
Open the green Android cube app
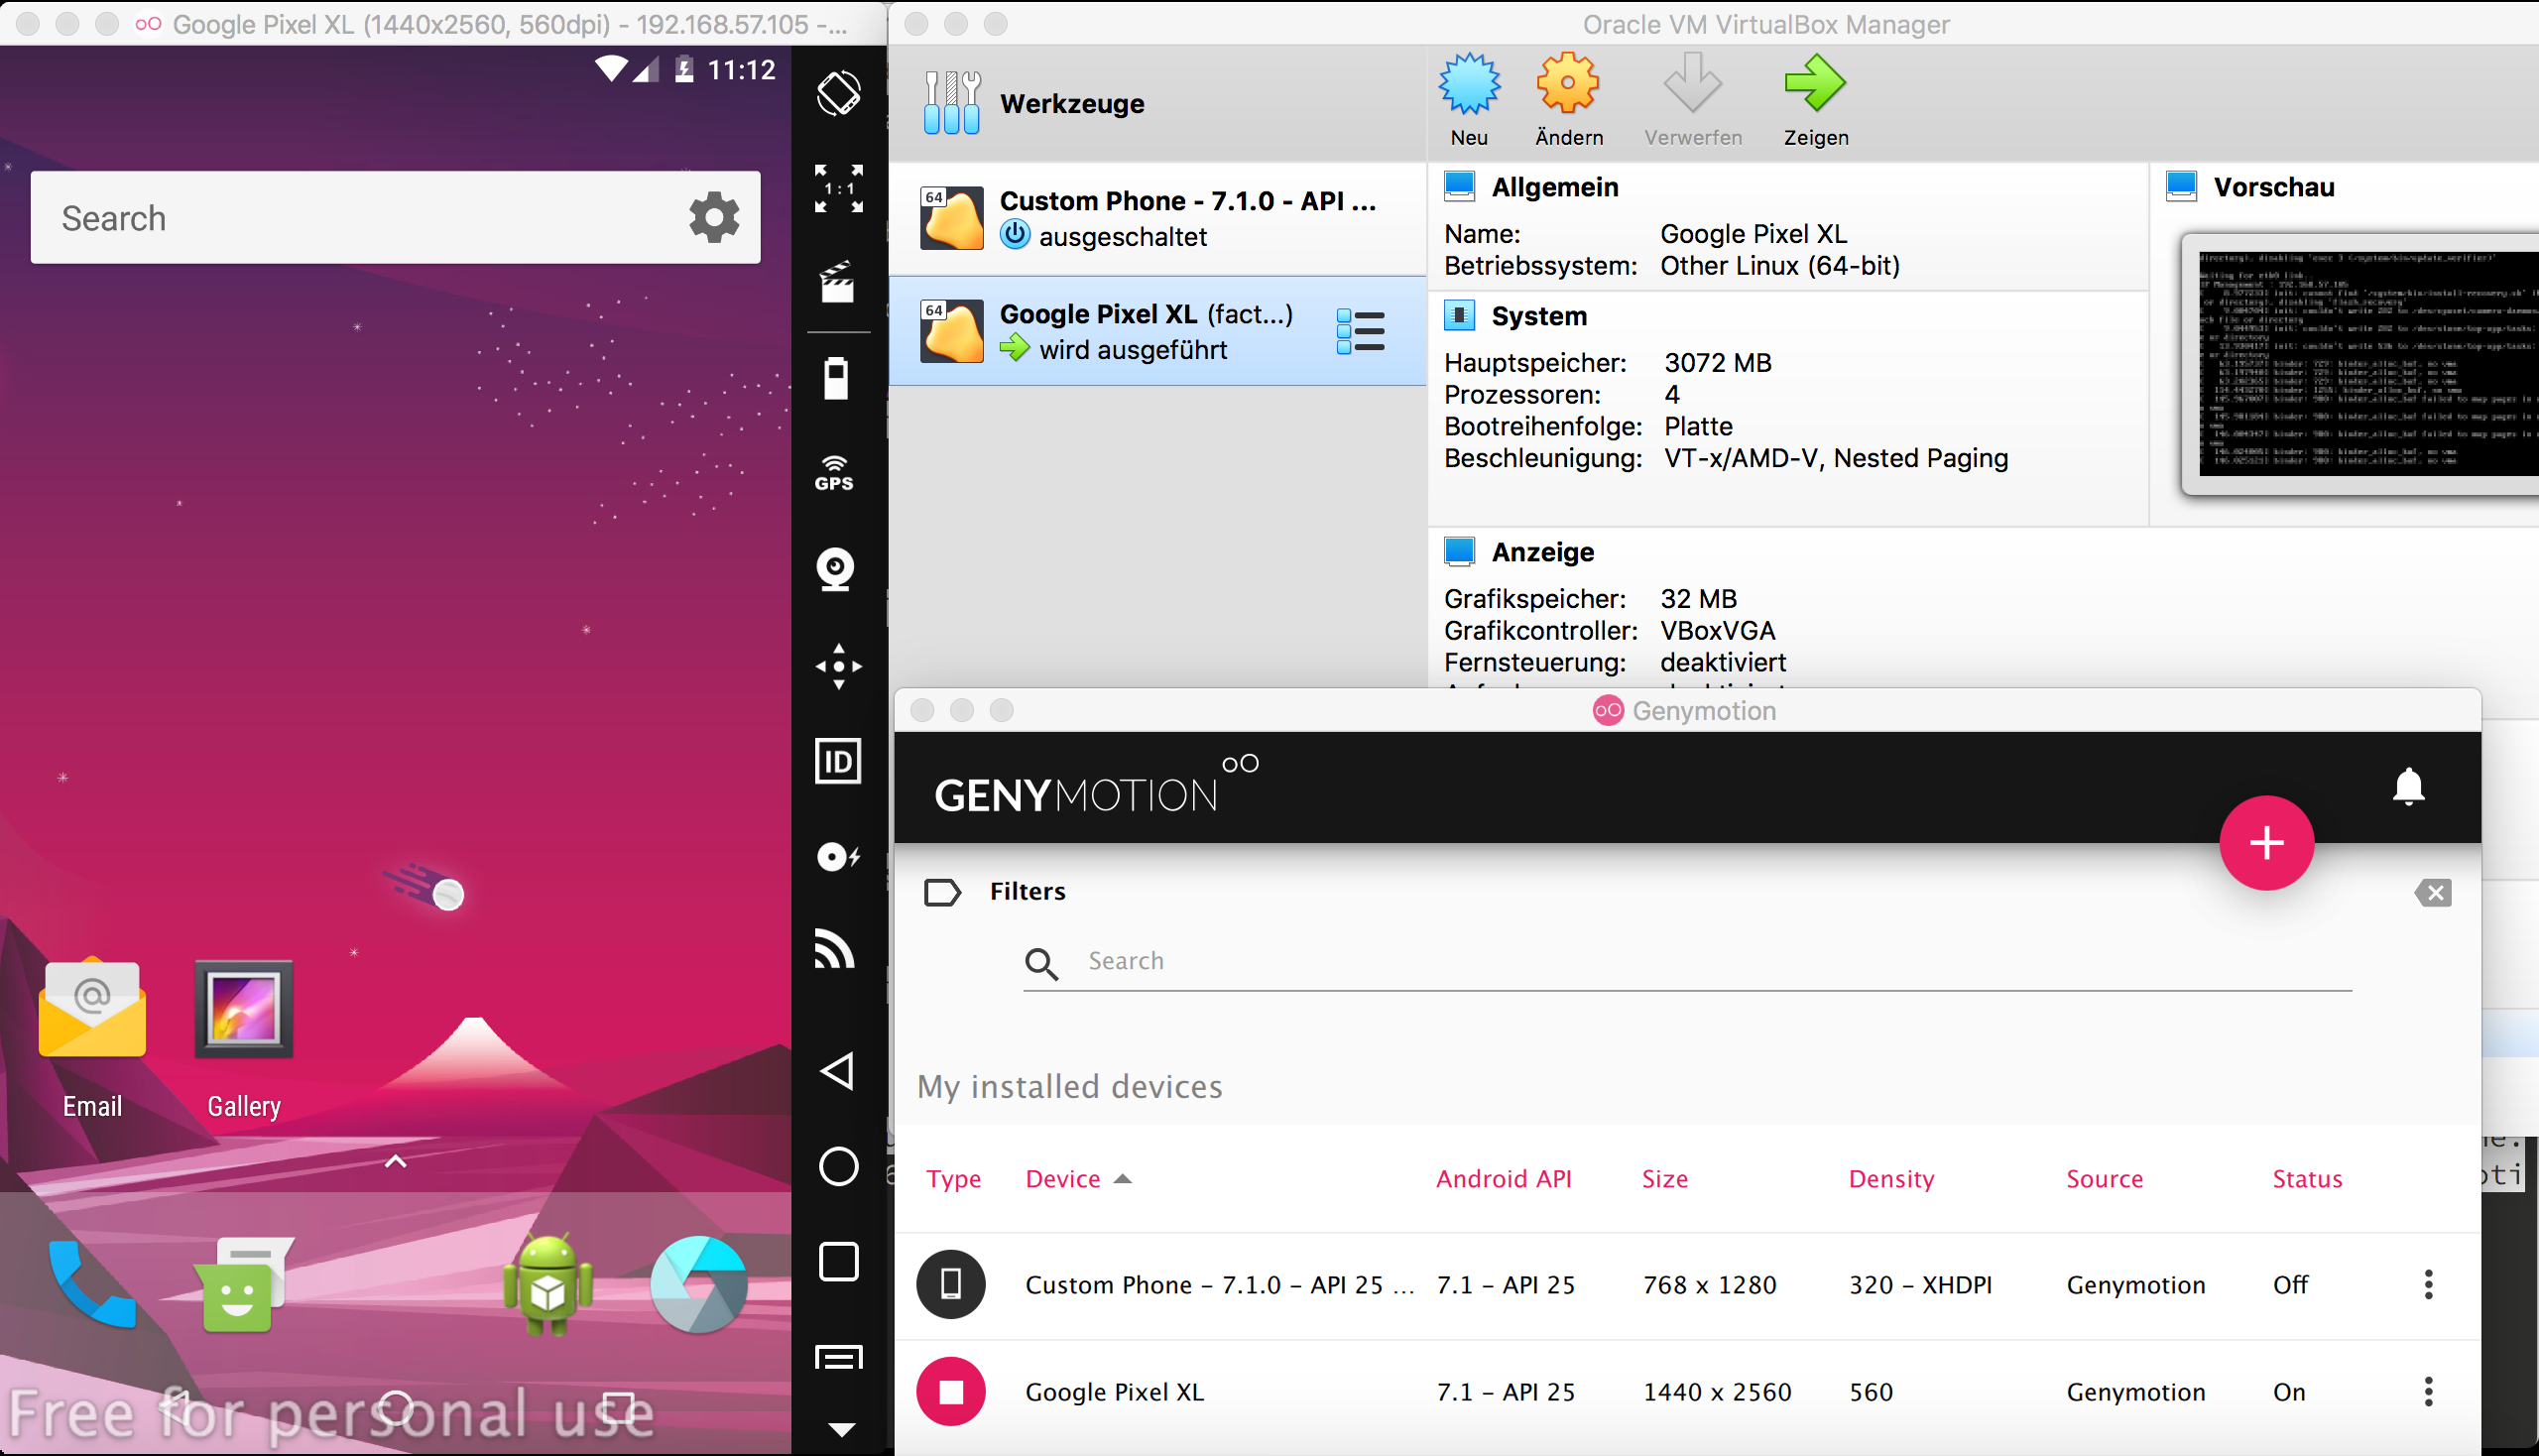[x=547, y=1284]
